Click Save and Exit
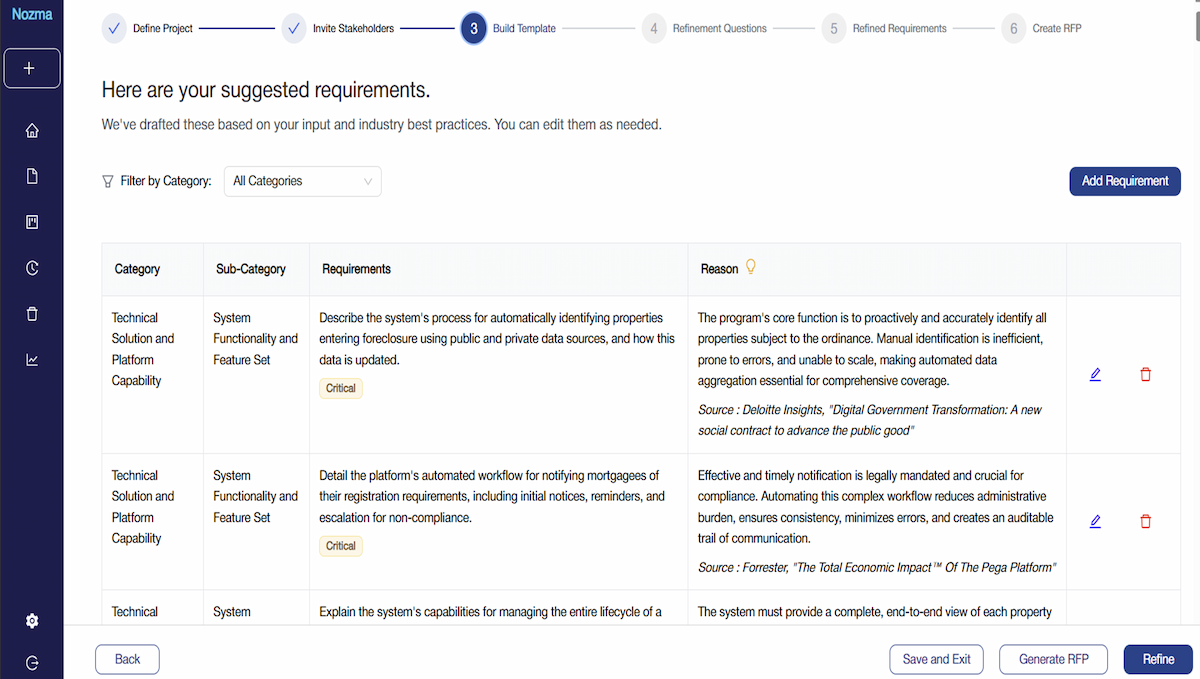The height and width of the screenshot is (679, 1200). [936, 659]
